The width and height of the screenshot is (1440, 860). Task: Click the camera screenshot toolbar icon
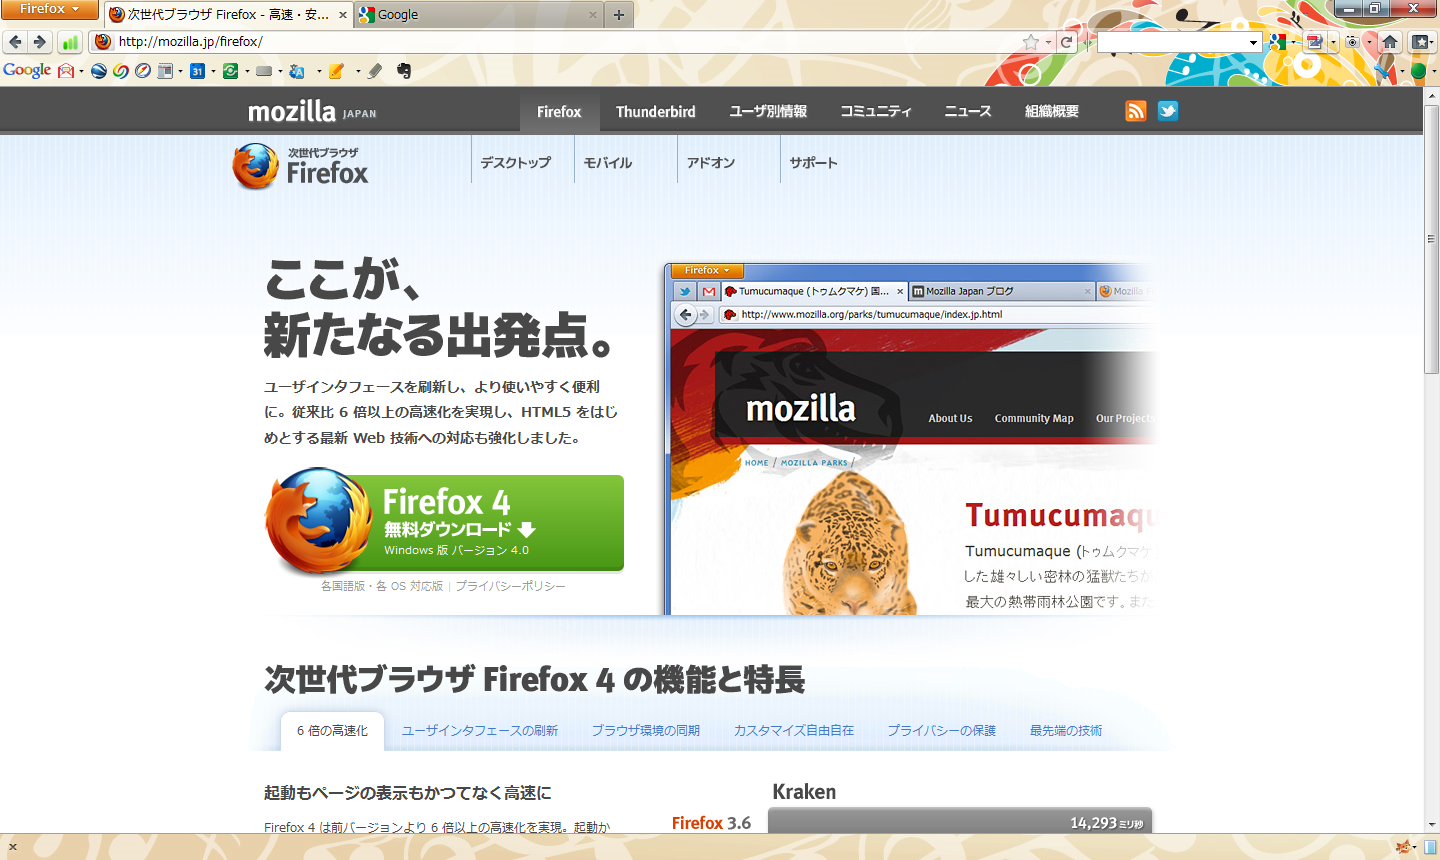pyautogui.click(x=1352, y=42)
